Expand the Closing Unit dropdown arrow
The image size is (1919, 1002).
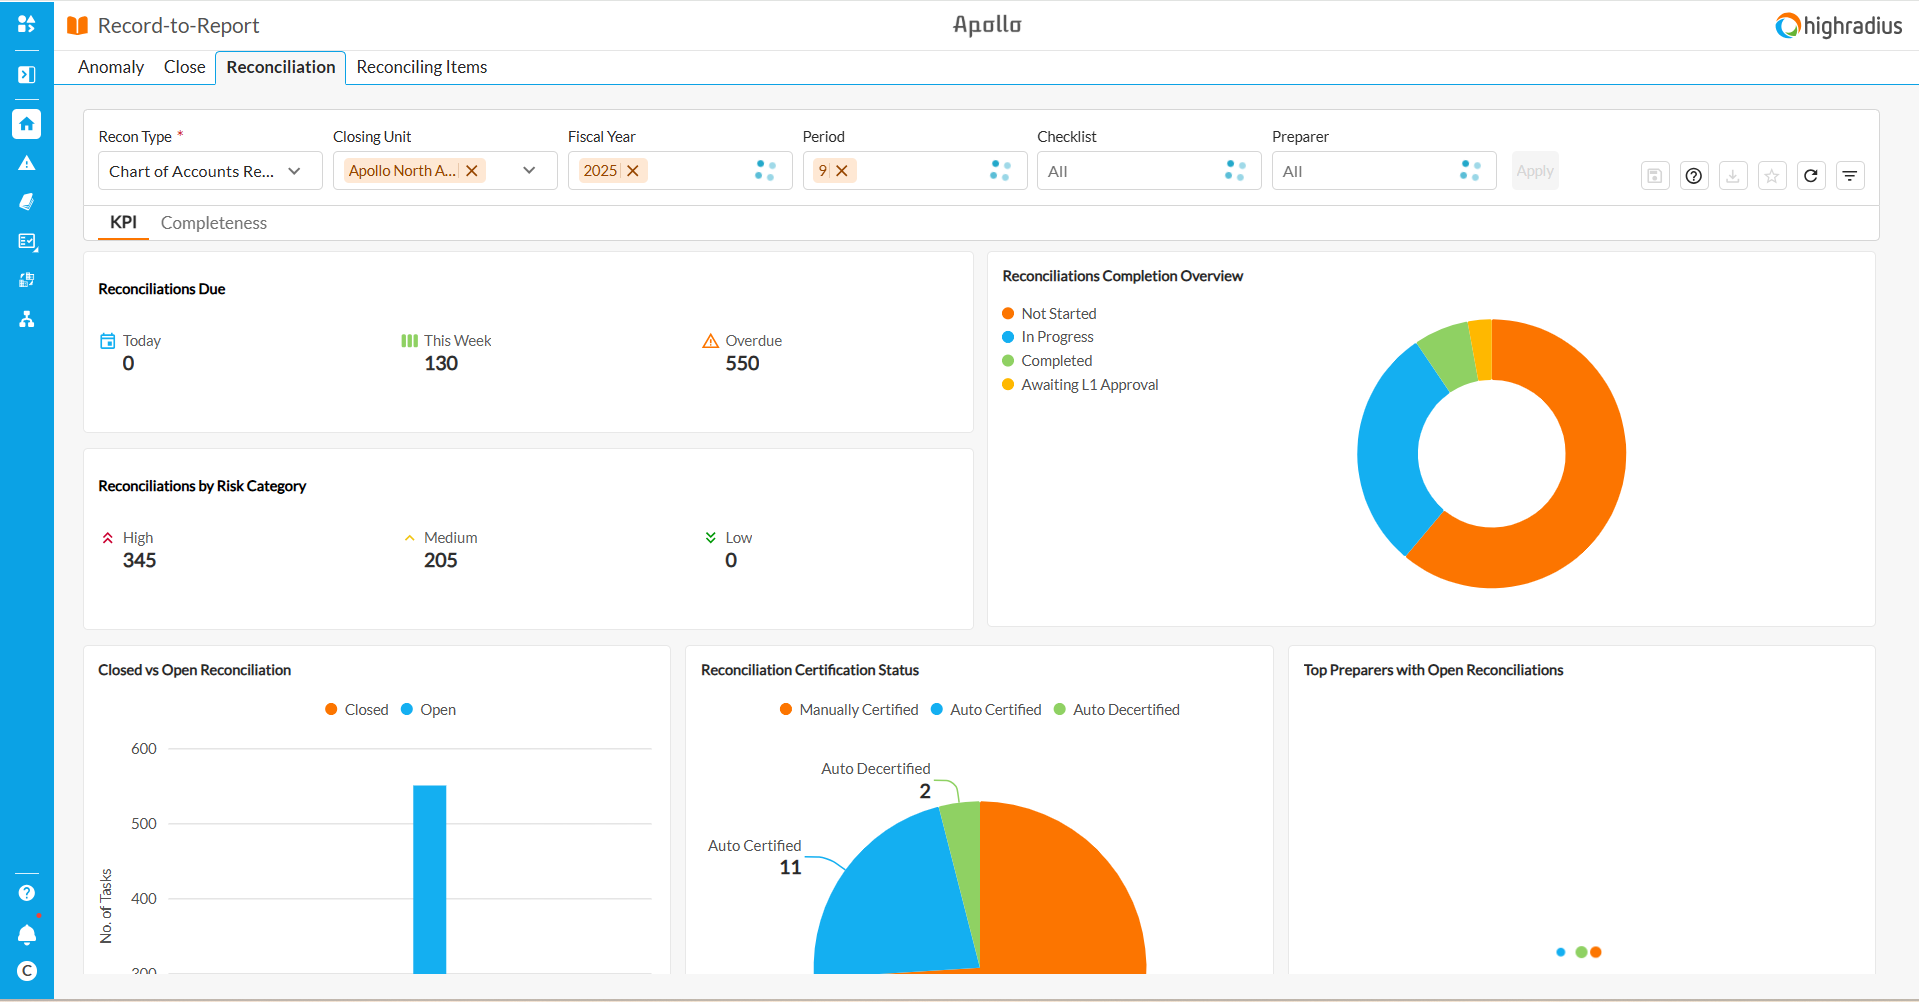coord(529,171)
